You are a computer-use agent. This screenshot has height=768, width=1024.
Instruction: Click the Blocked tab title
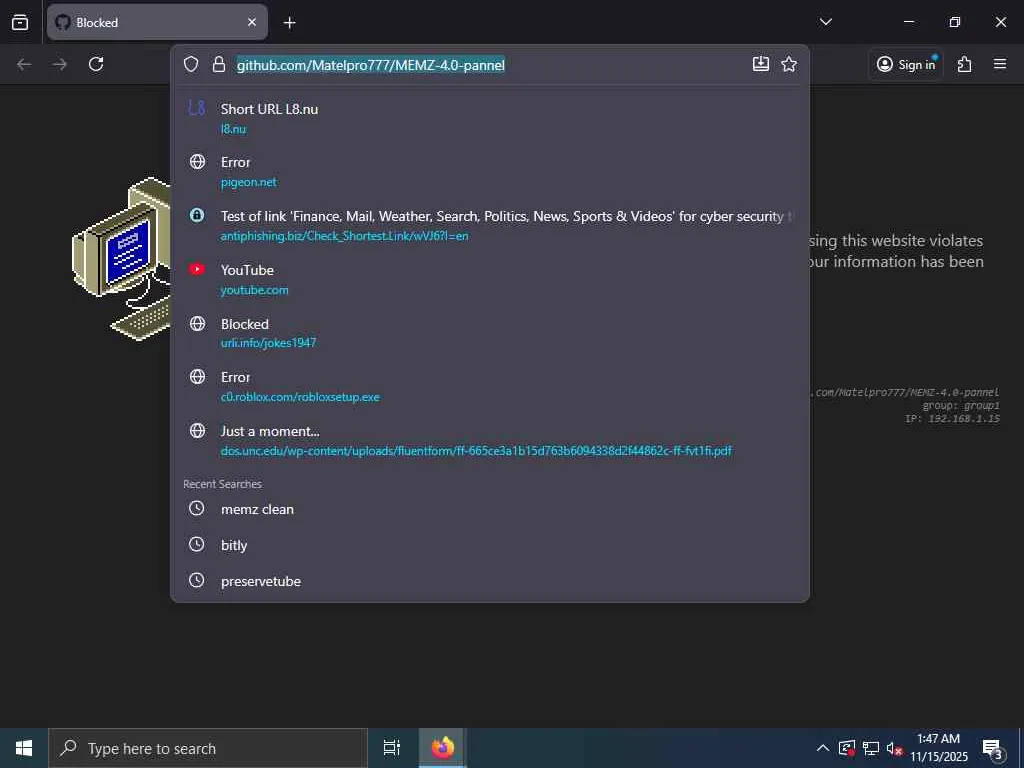pos(97,22)
